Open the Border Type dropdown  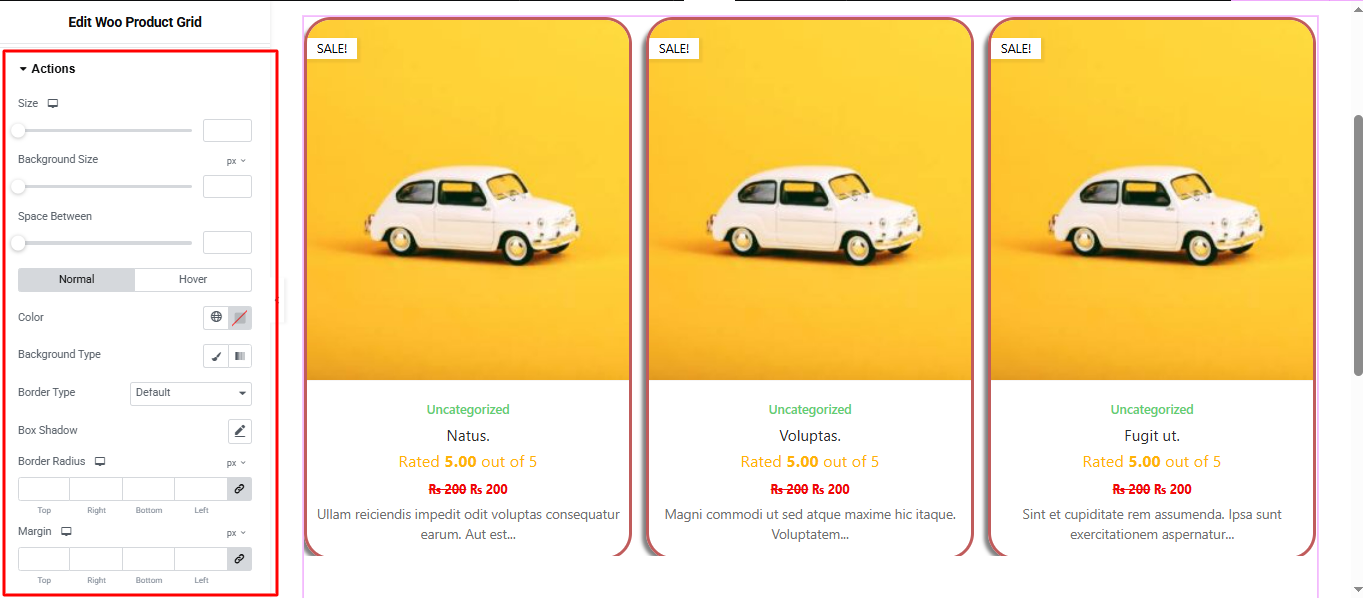[x=191, y=393]
